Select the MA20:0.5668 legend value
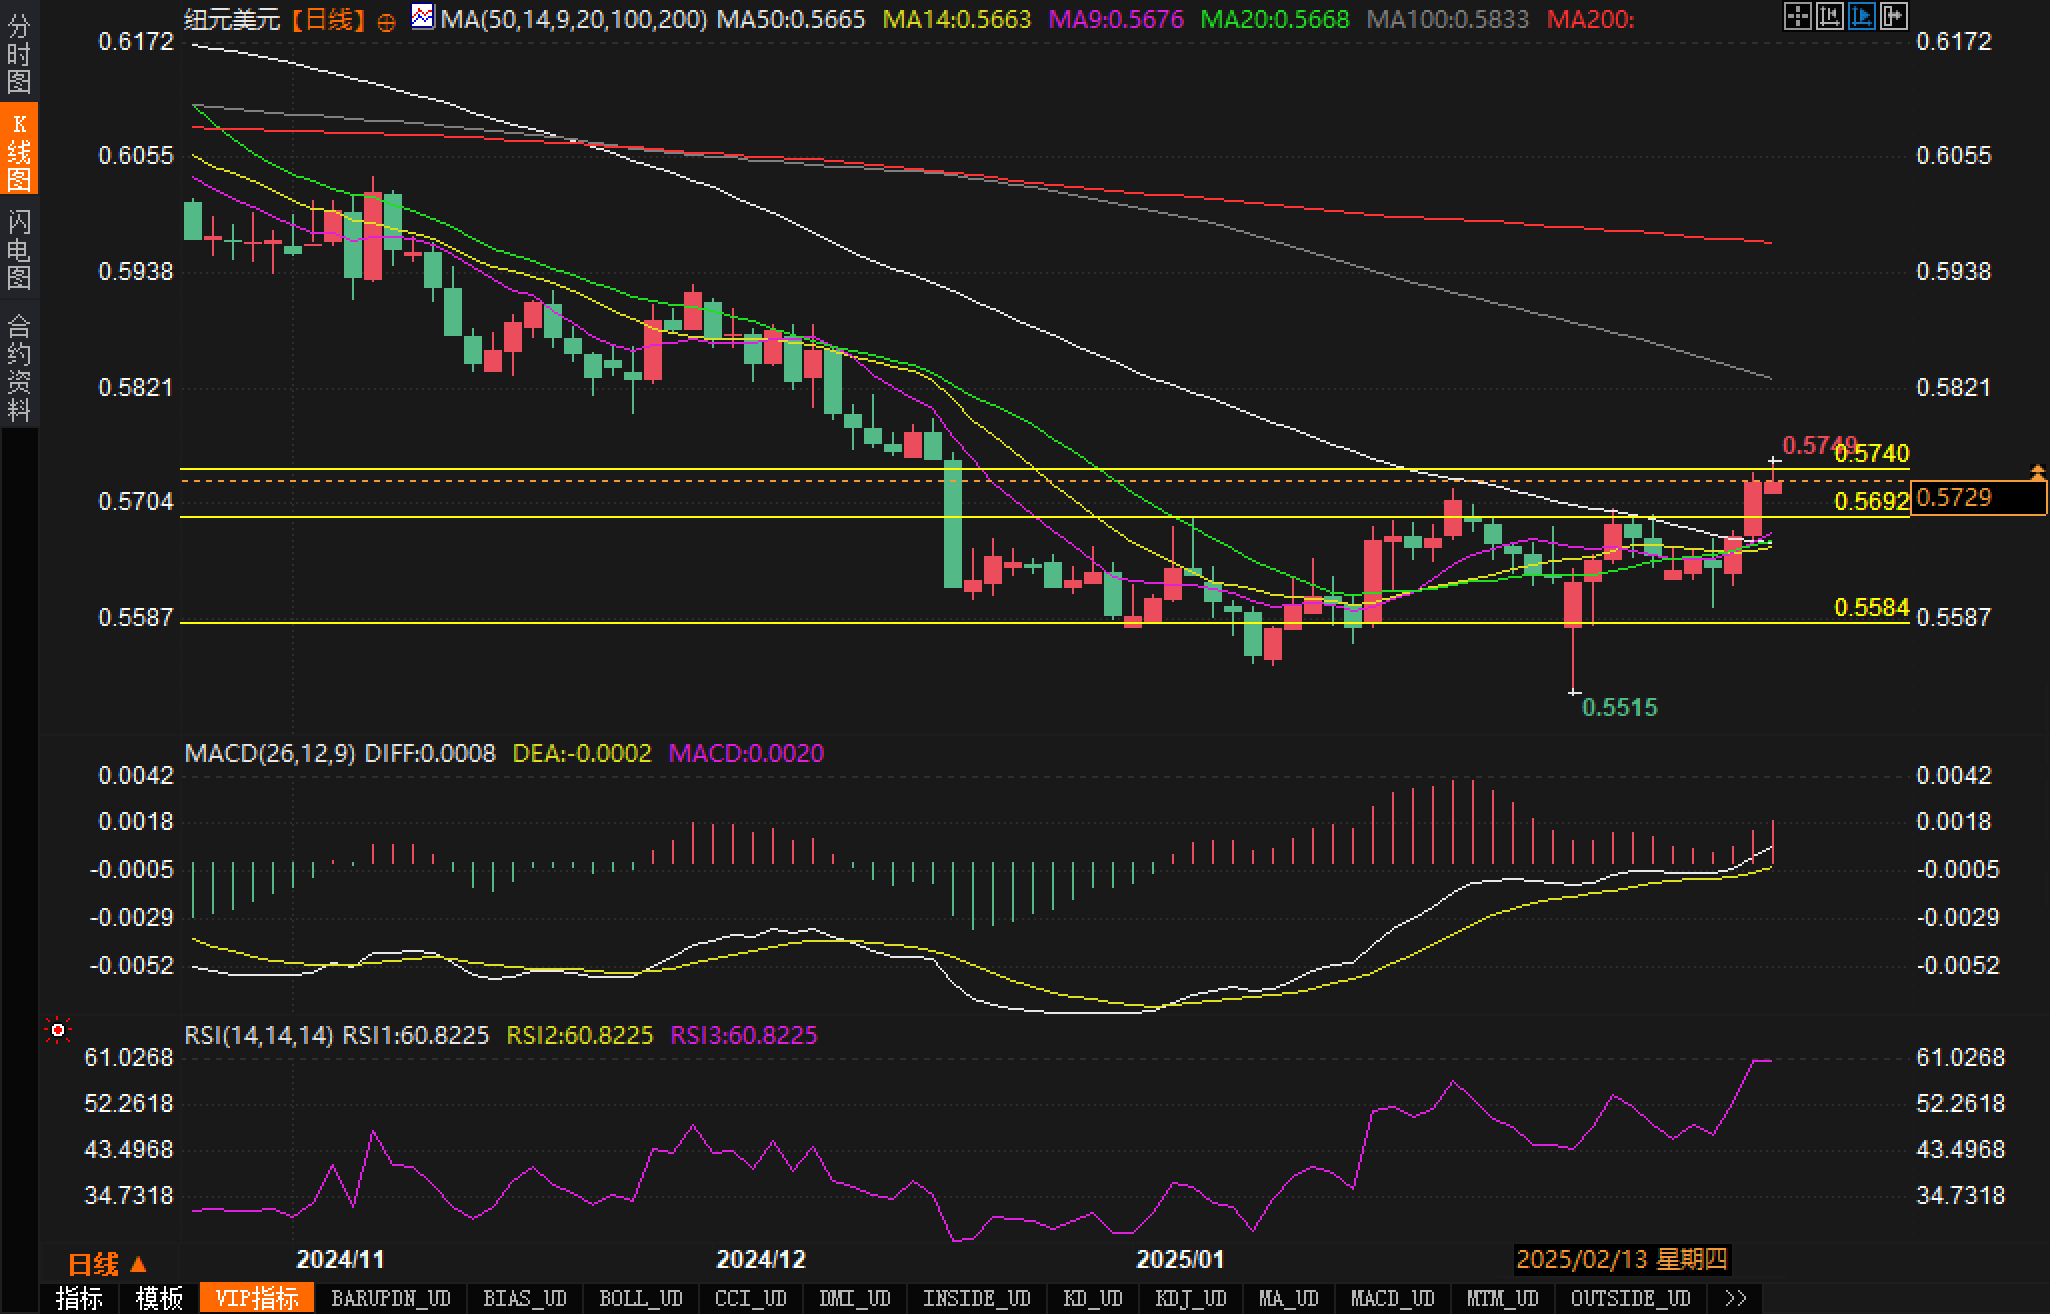This screenshot has width=2050, height=1314. 1275,19
